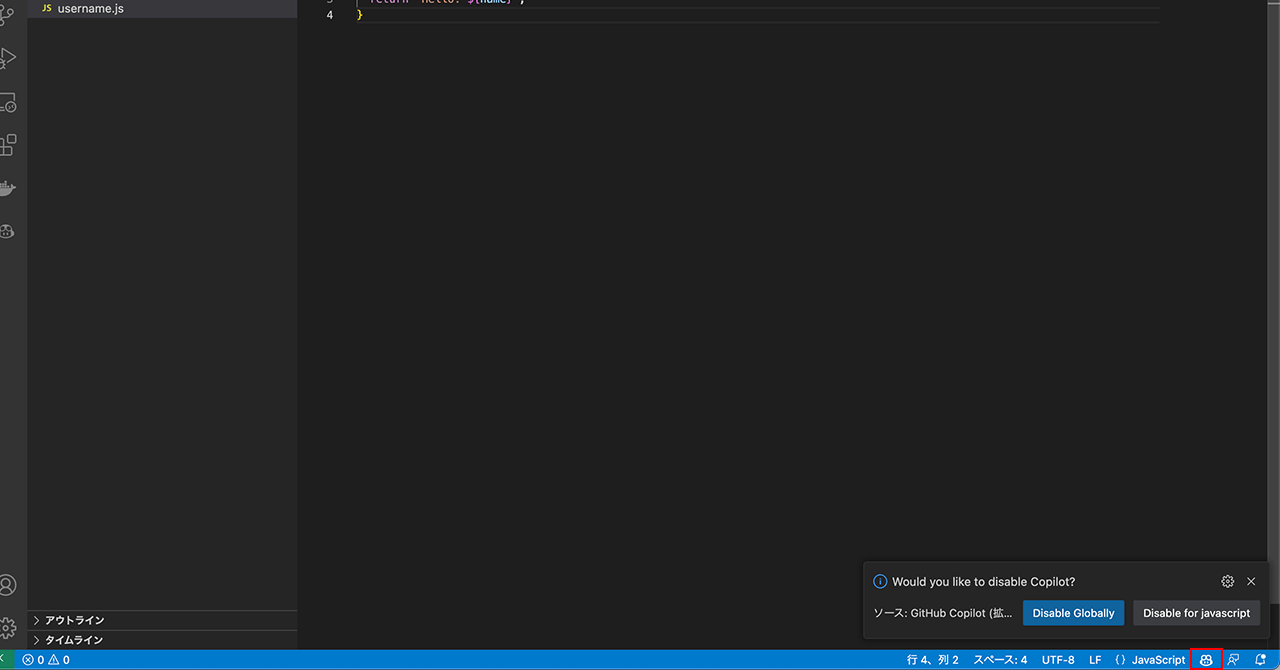
Task: Open notification settings gear in Copilot prompt
Action: [1228, 581]
